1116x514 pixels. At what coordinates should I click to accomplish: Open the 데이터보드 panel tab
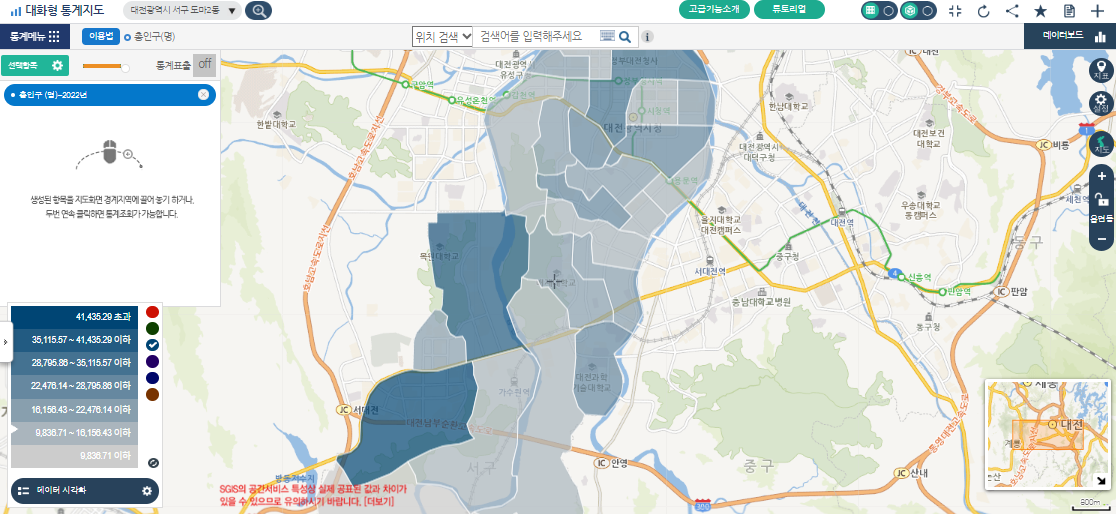click(x=1070, y=36)
